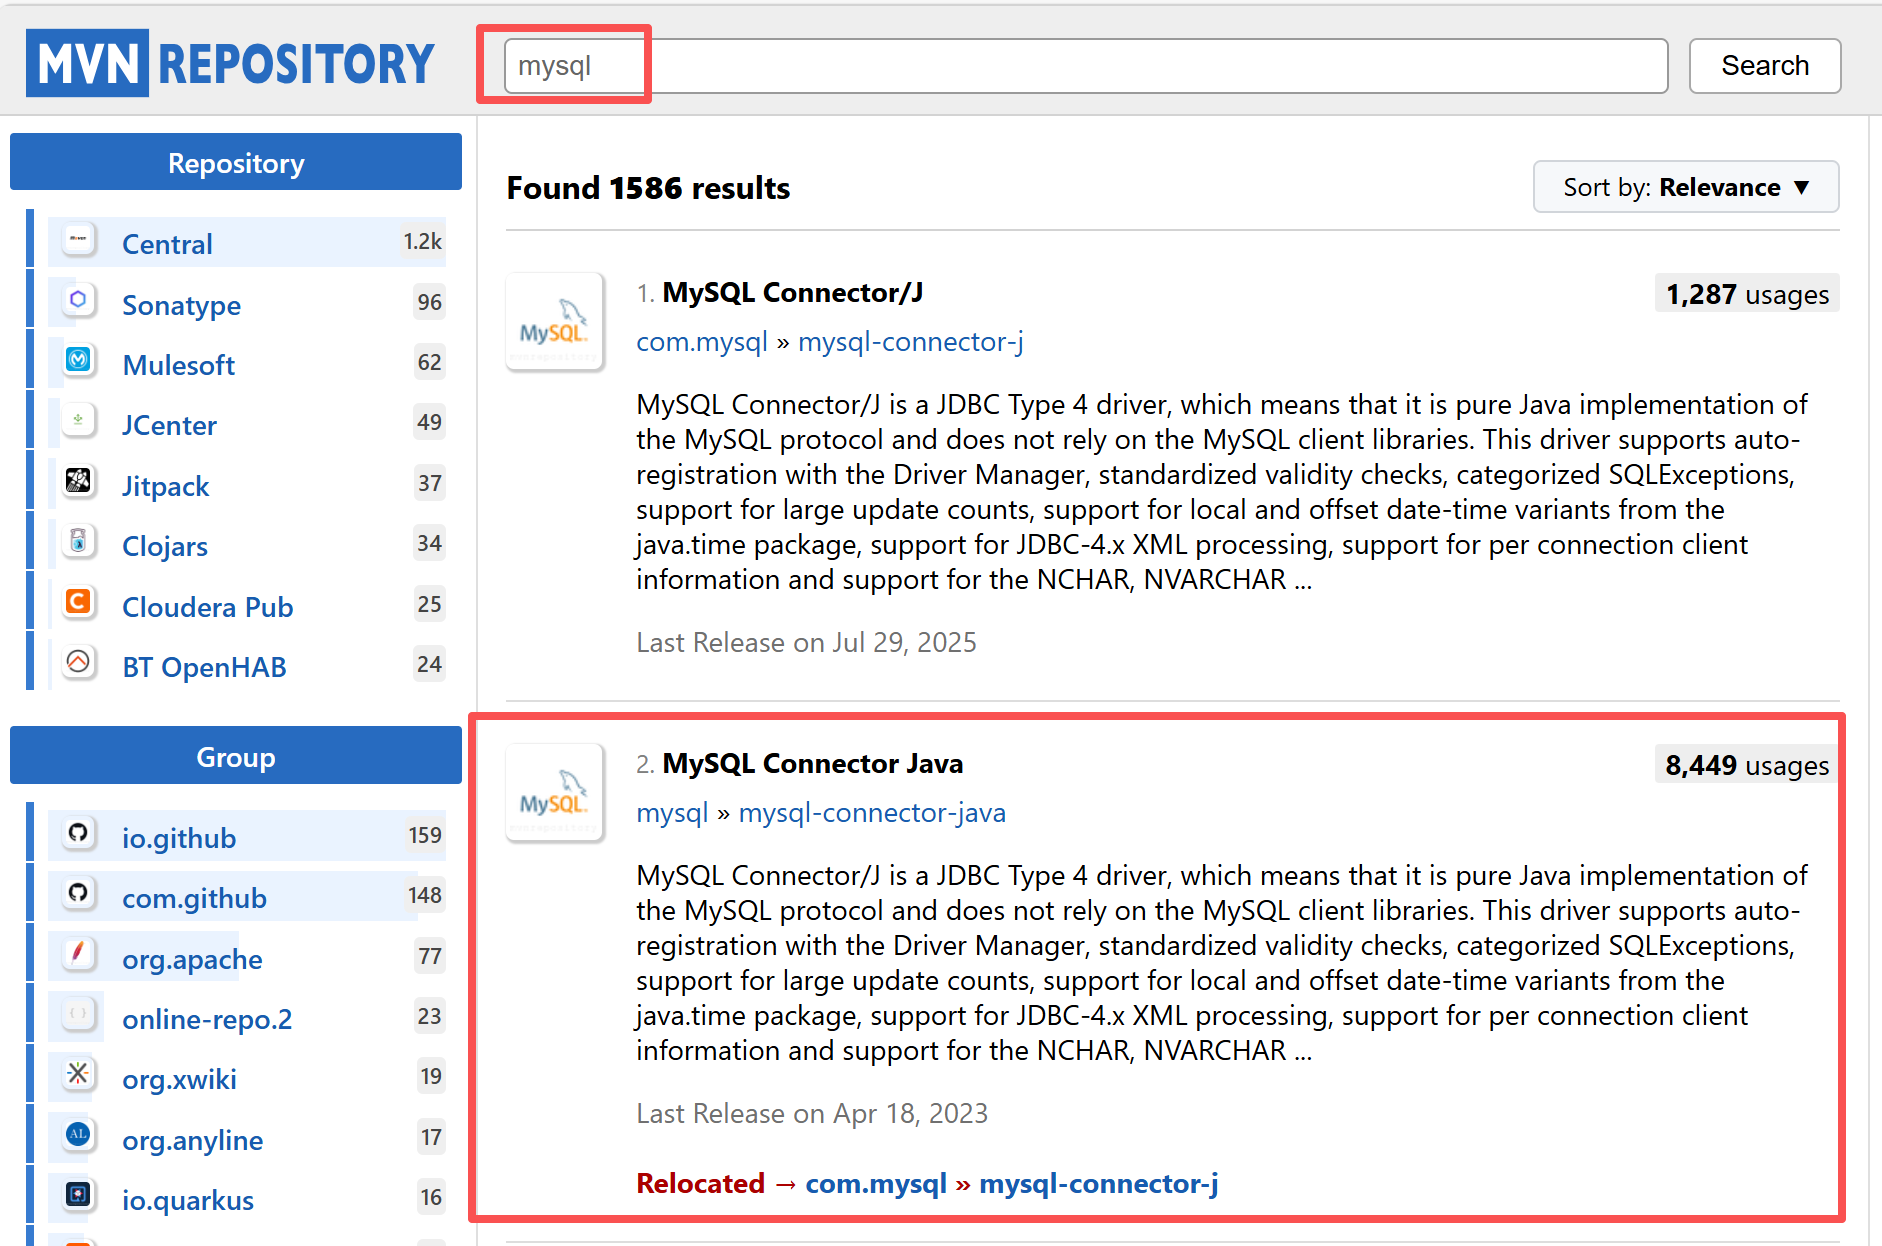Click the online-repo.2 group icon
1882x1246 pixels.
point(78,1014)
